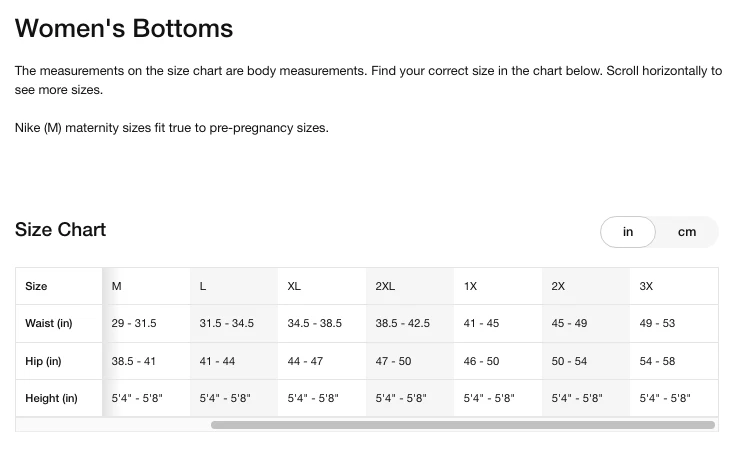The width and height of the screenshot is (741, 452).
Task: Click the Hip (in) row label
Action: pyautogui.click(x=43, y=361)
